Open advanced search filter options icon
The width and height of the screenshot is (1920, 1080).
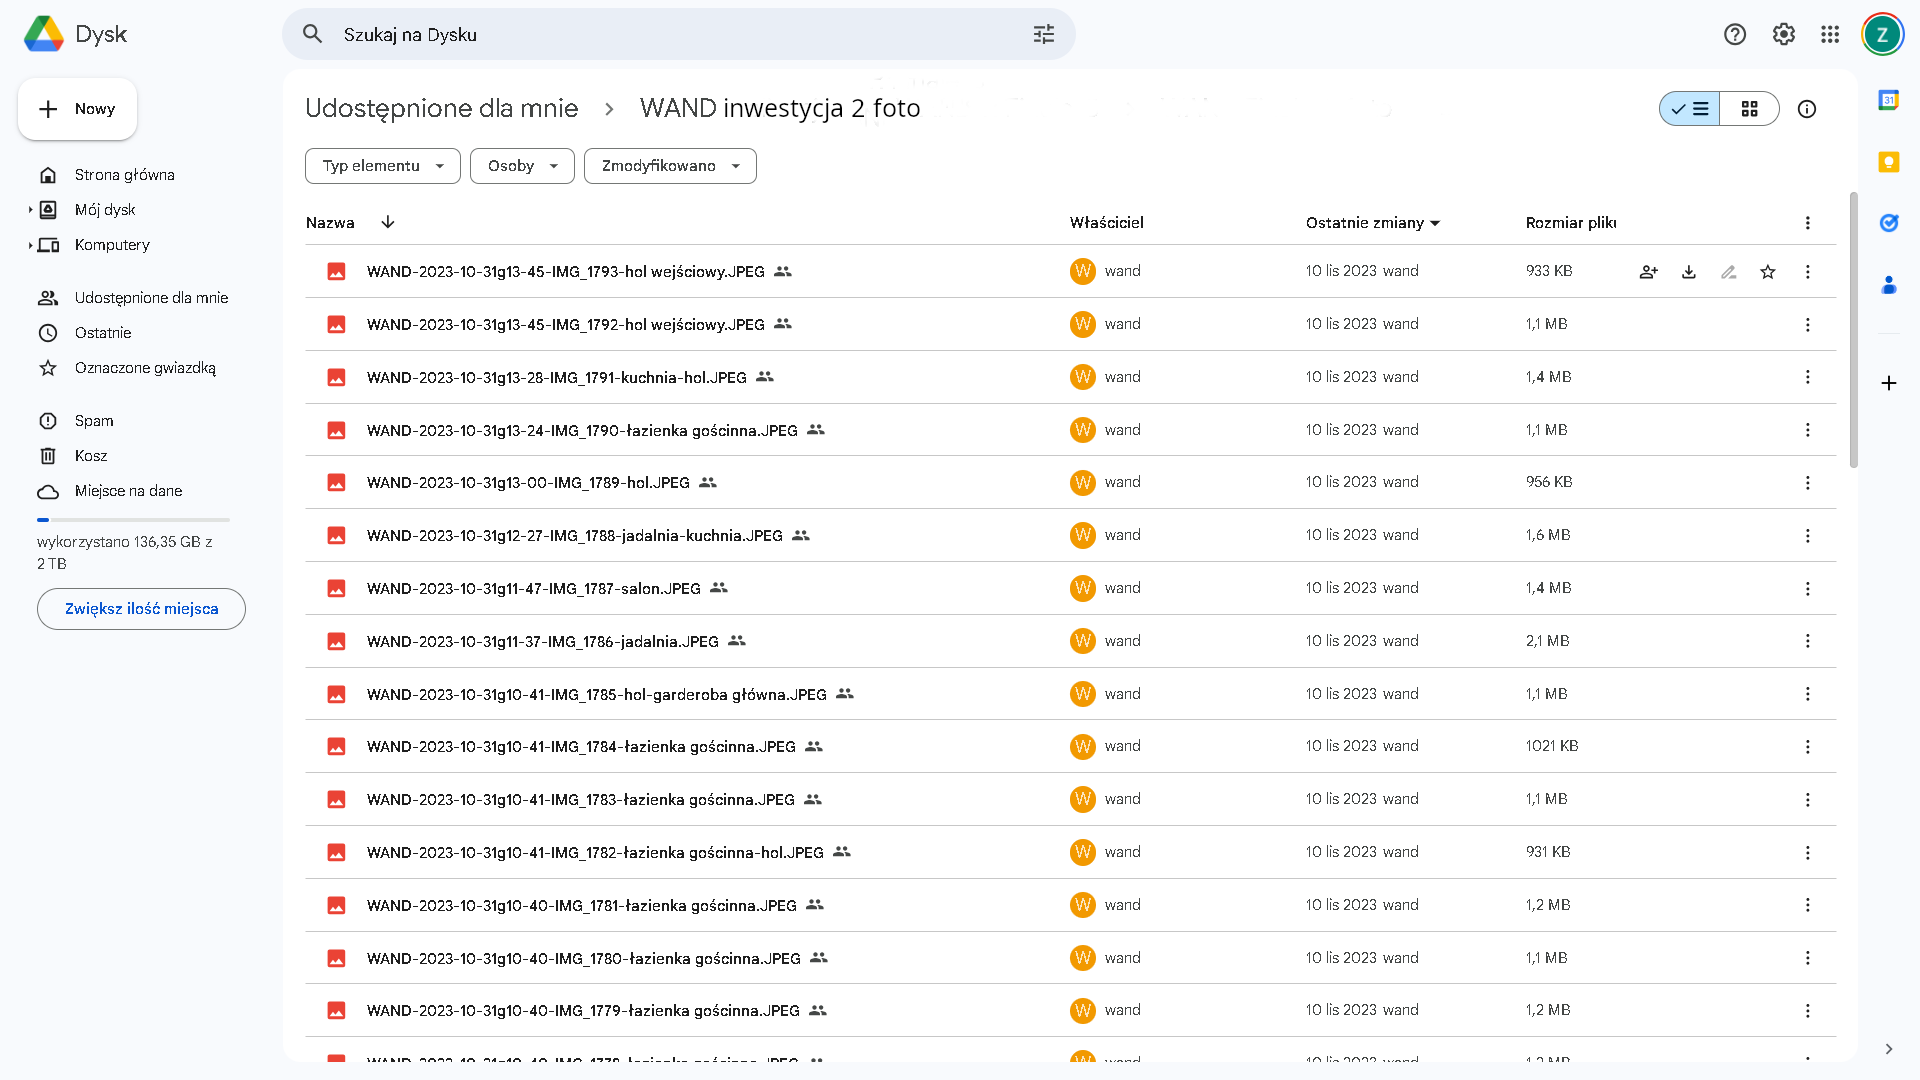click(x=1043, y=35)
